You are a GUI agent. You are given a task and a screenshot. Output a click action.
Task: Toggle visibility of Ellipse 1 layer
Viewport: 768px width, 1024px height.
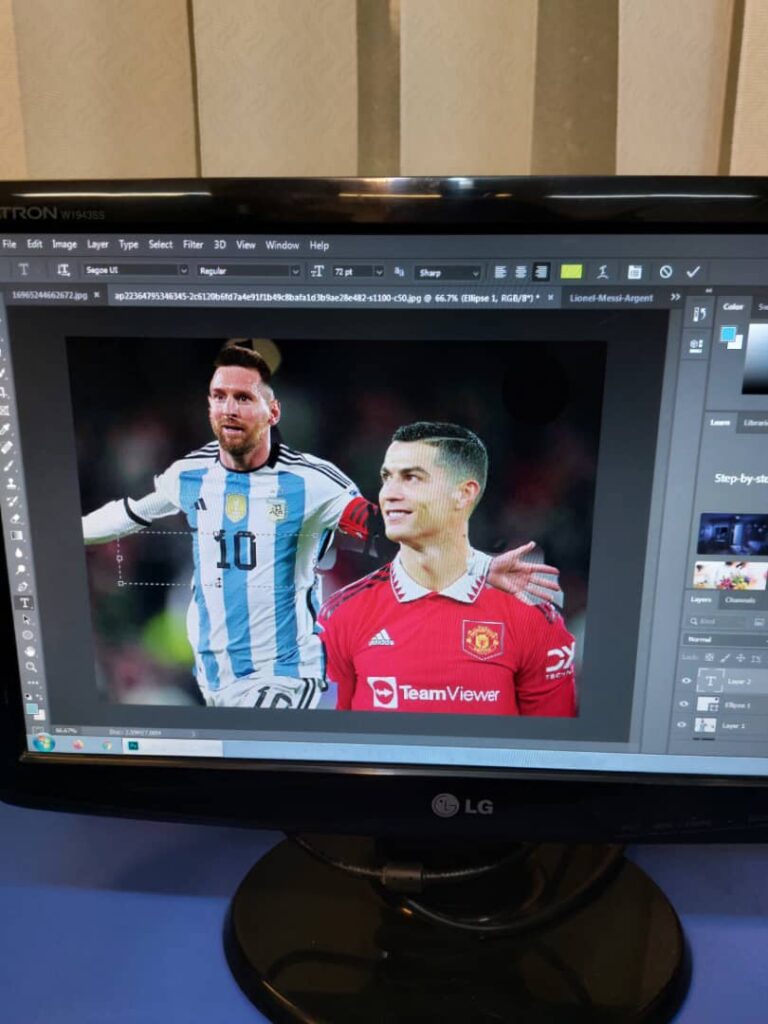tap(686, 704)
